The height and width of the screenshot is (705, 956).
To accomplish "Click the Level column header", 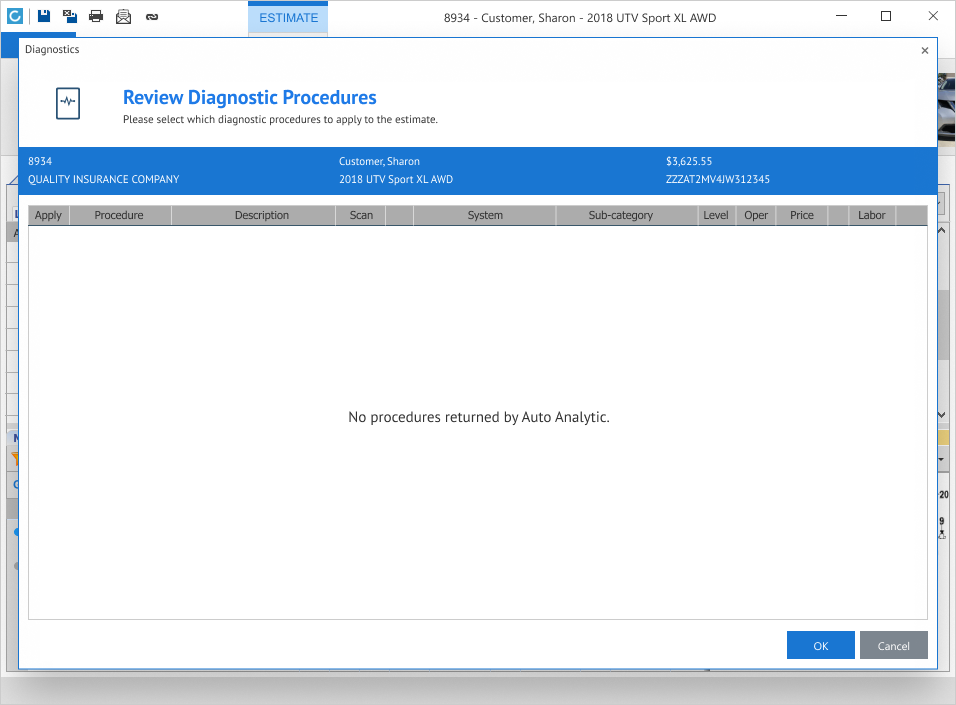I will 716,215.
